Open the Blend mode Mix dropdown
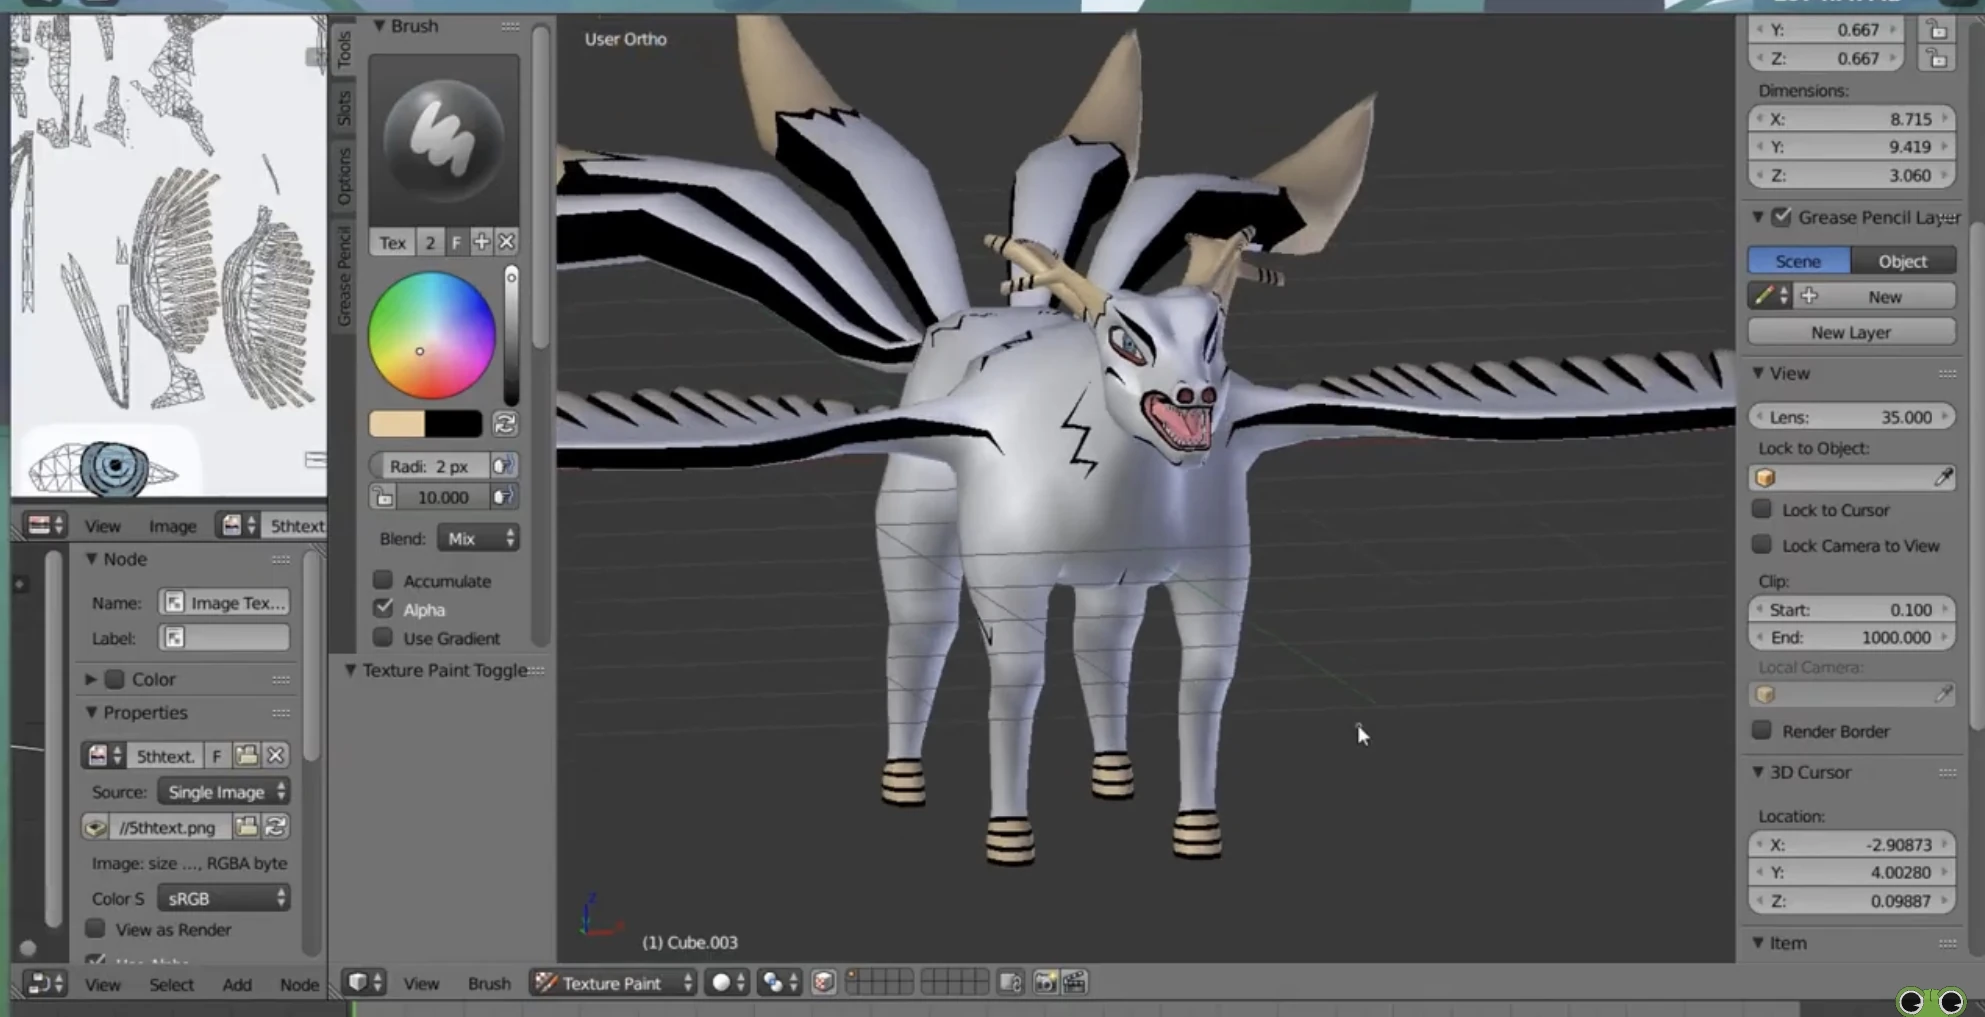This screenshot has height=1017, width=1985. coord(477,538)
